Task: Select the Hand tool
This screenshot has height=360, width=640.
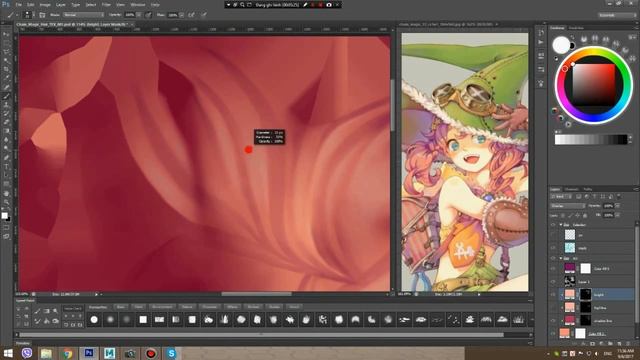Action: click(x=6, y=193)
